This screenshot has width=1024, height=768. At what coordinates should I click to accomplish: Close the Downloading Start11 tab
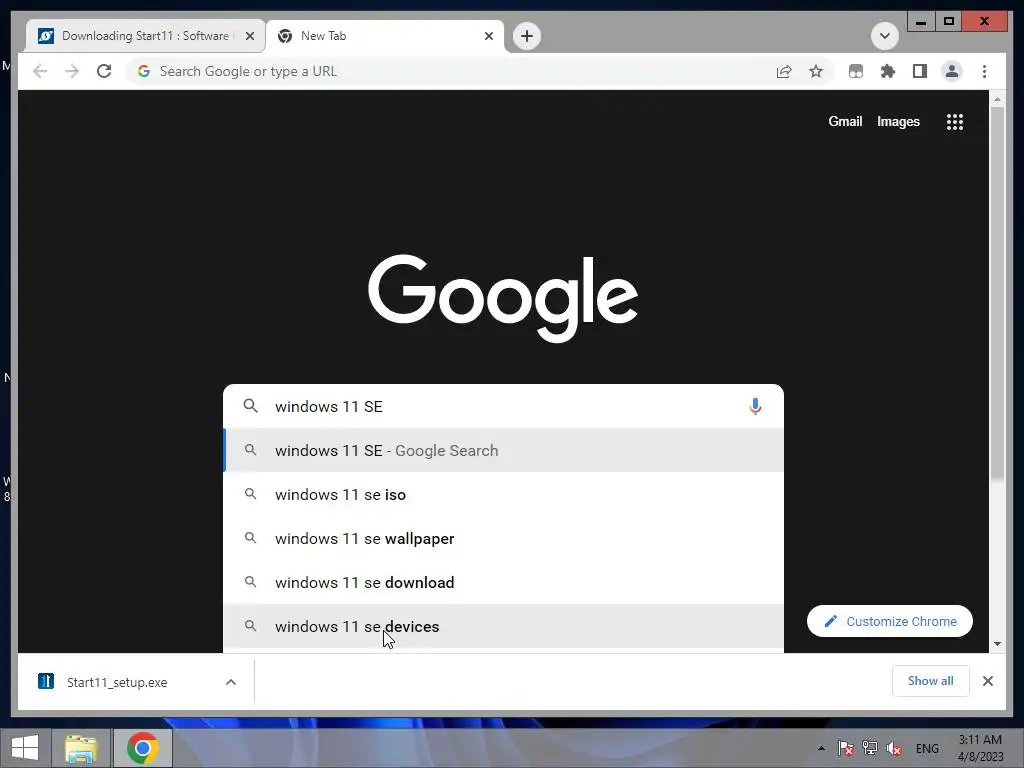click(x=249, y=37)
